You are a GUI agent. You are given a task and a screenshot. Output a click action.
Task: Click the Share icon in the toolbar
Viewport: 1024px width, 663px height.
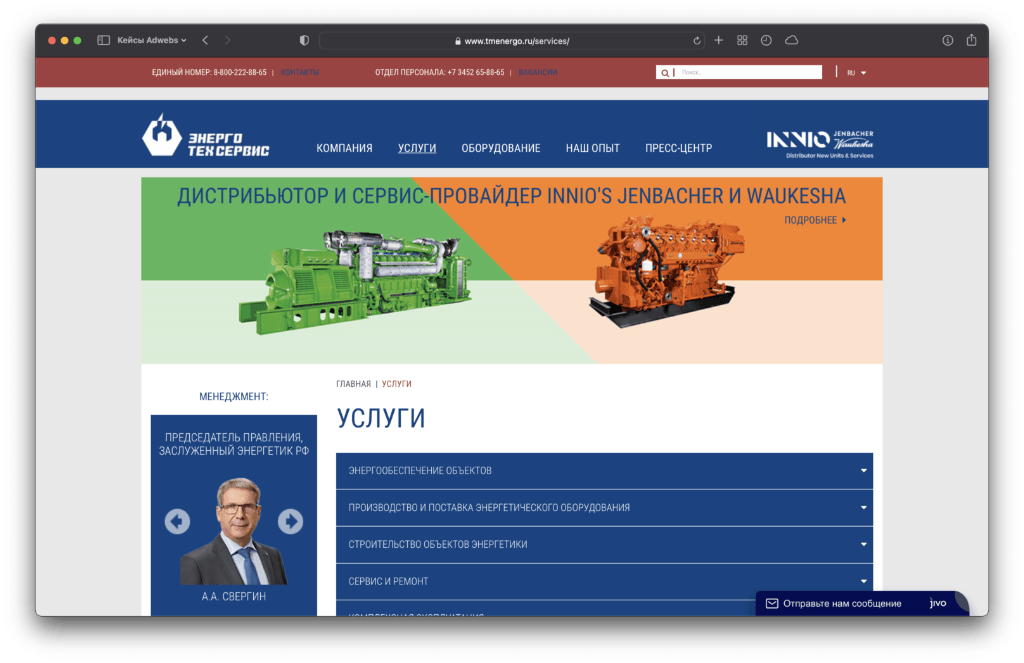(971, 40)
